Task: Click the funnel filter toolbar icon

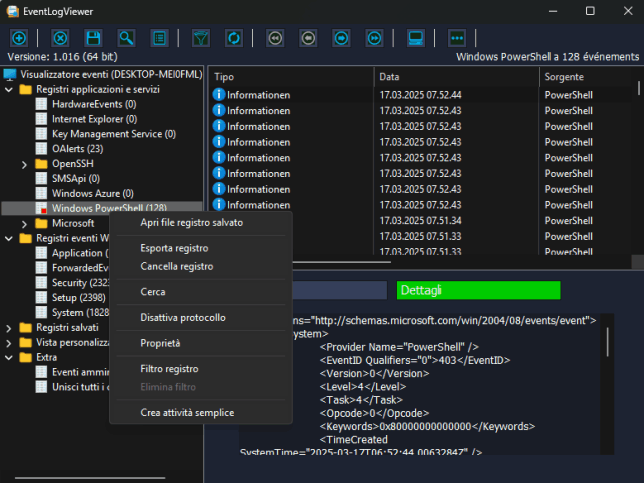Action: coord(200,38)
